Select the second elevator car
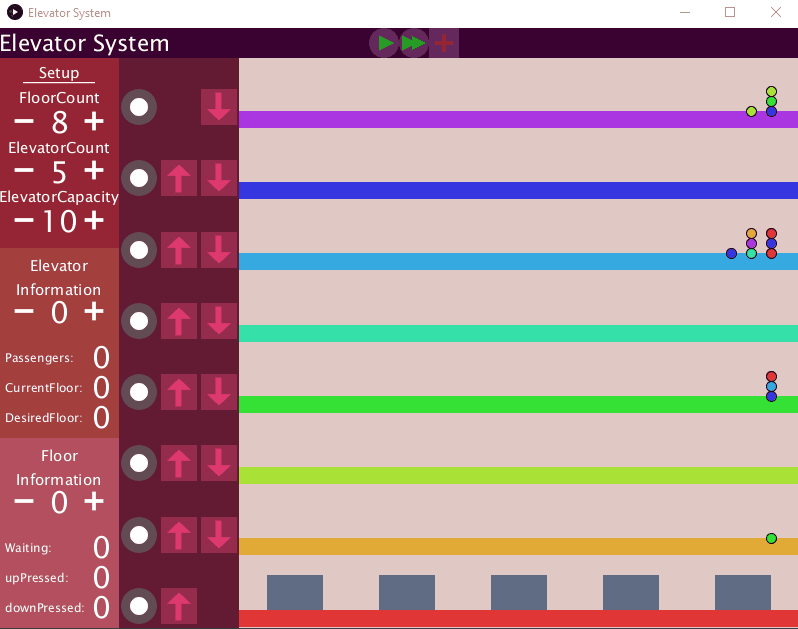Screen dimensions: 798x629 coord(407,592)
